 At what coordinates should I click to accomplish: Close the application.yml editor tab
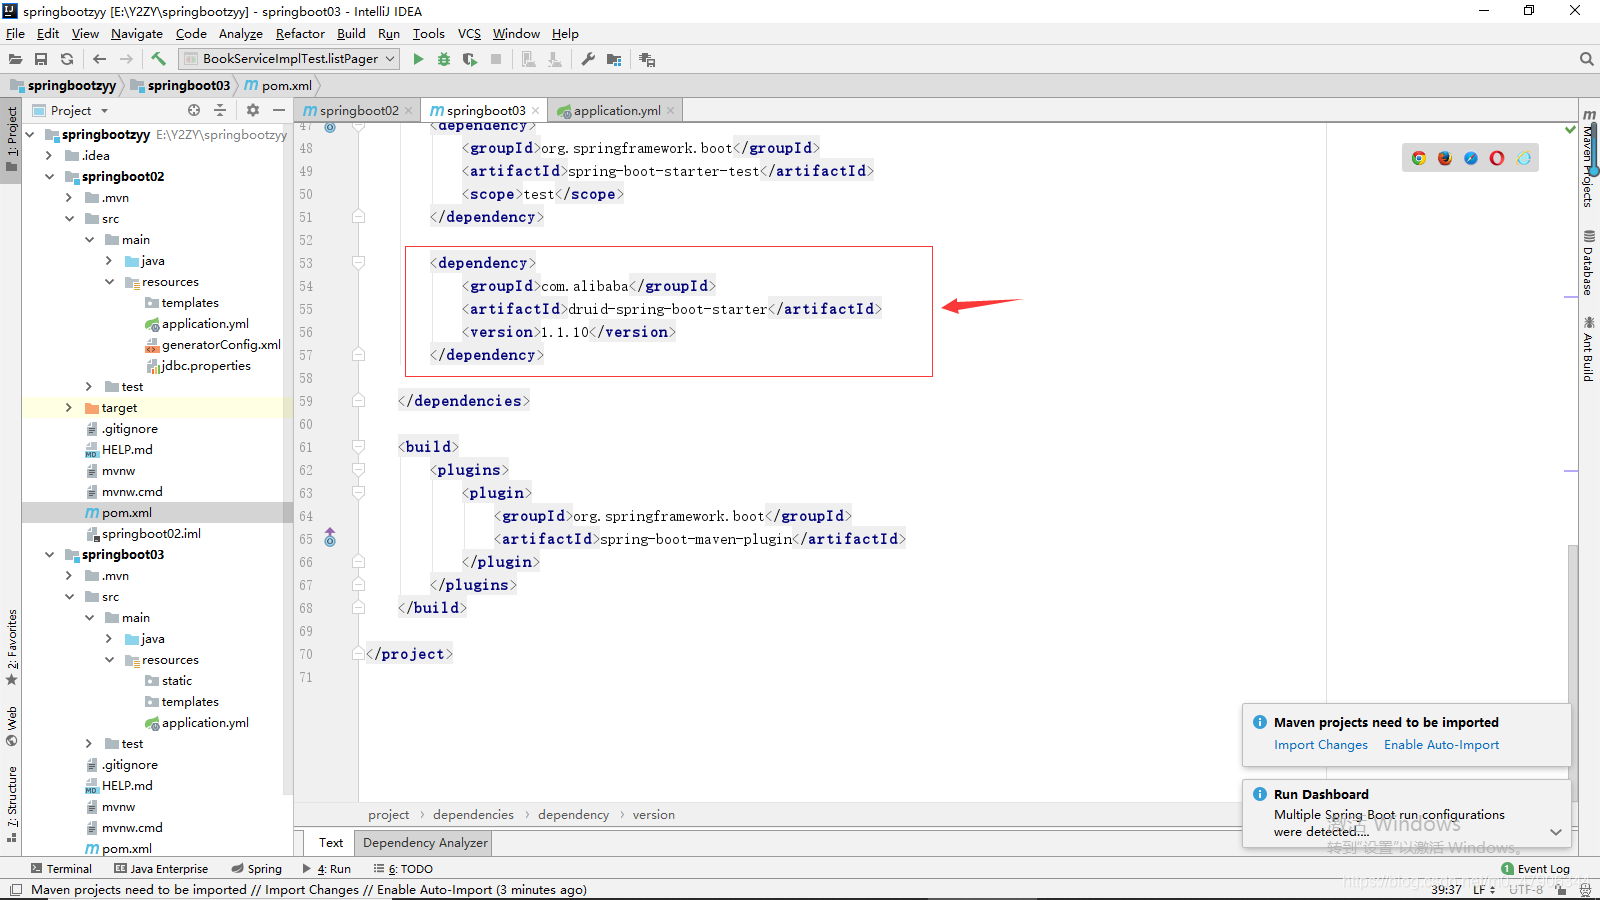click(670, 111)
